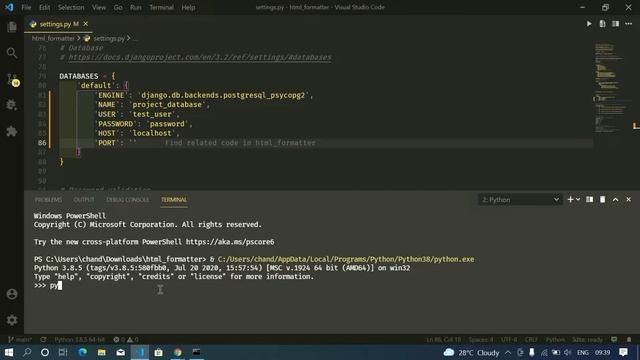Change file encoding UTF-8 in status bar
Image resolution: width=640 pixels, height=360 pixels.
509,340
